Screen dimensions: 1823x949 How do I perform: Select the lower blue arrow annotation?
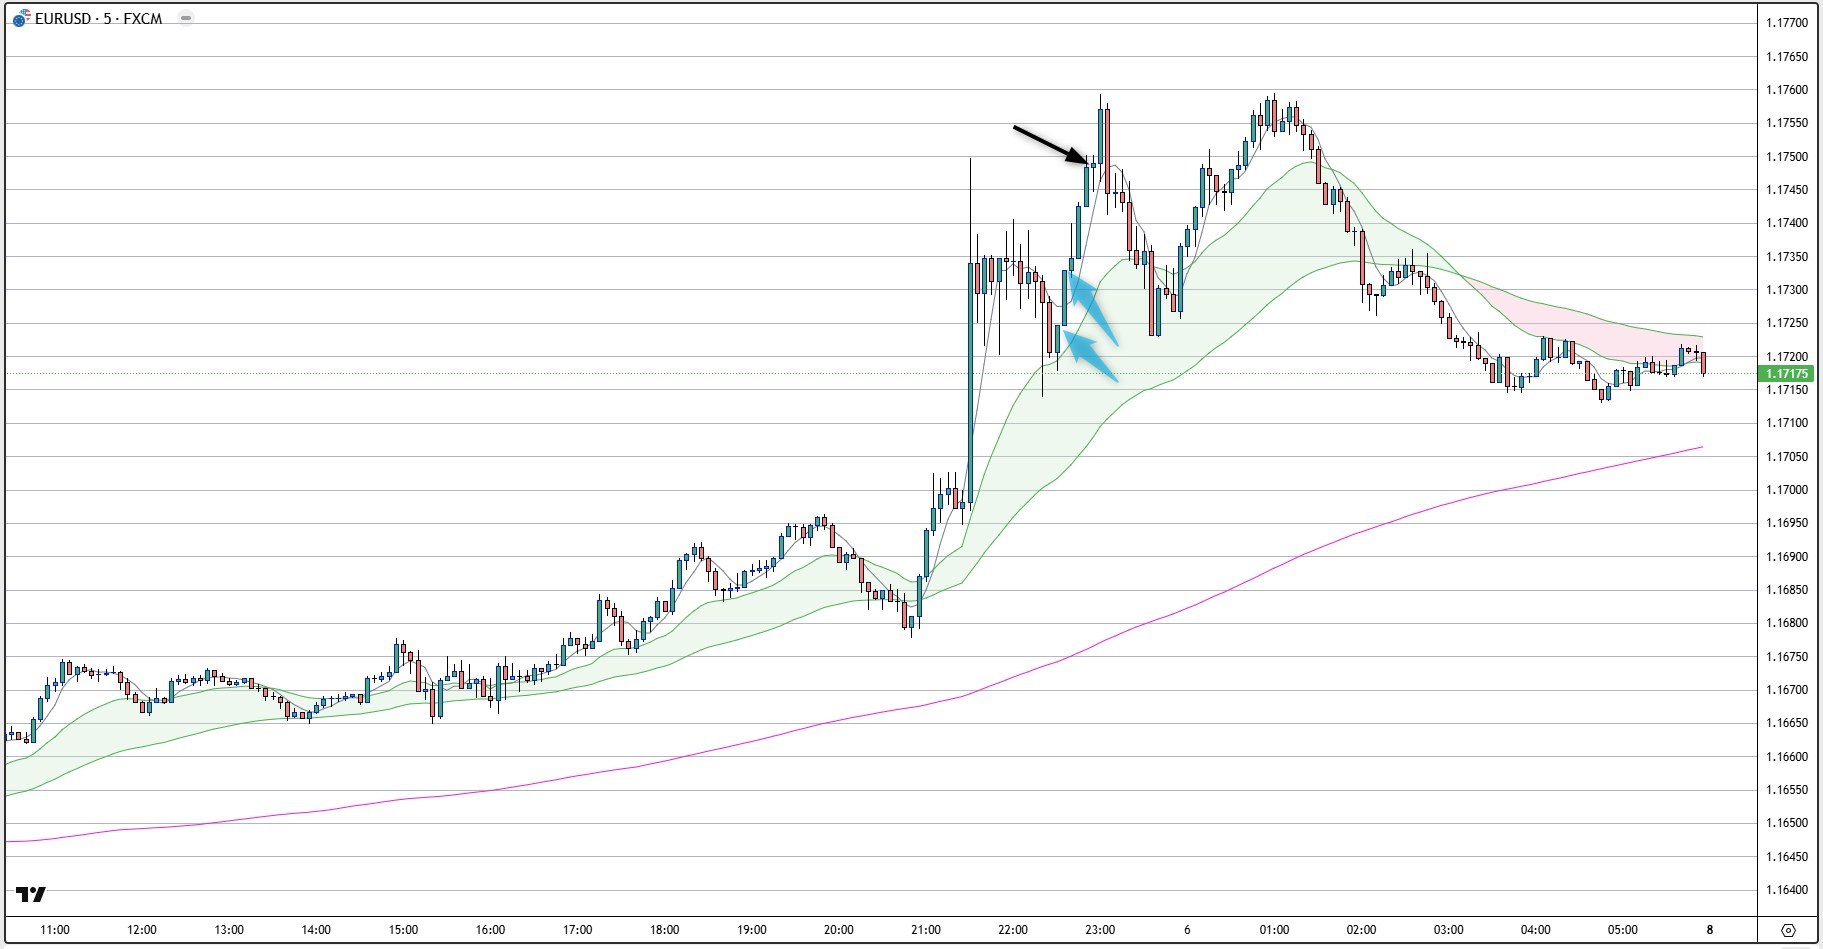1091,358
